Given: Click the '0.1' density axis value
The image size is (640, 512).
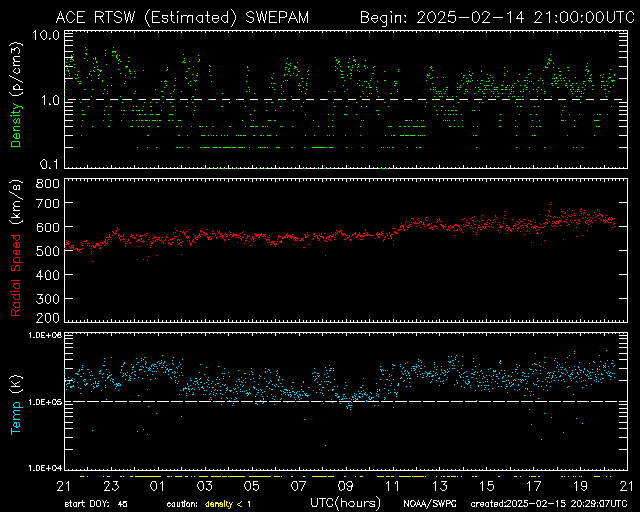Looking at the screenshot, I should click(x=49, y=164).
